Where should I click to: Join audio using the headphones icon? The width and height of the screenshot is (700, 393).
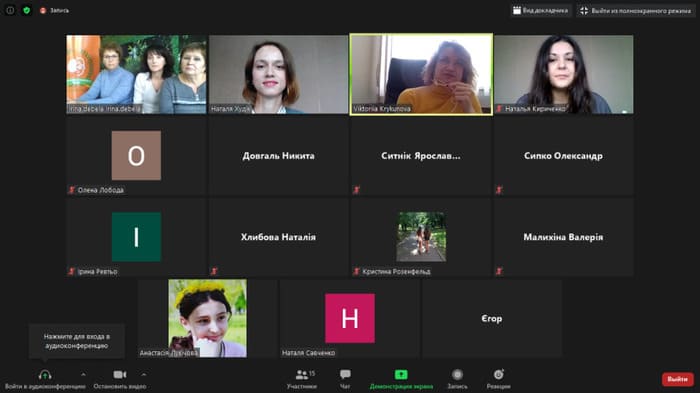point(45,375)
